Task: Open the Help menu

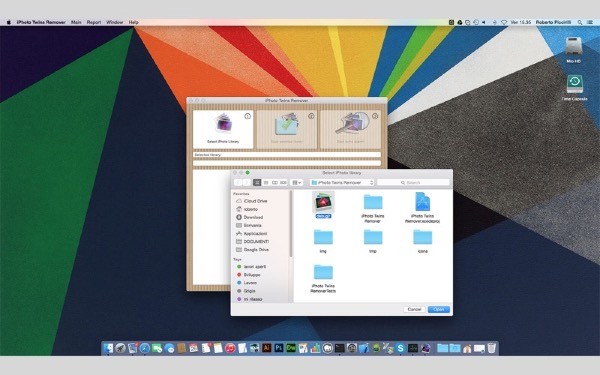Action: coord(133,22)
